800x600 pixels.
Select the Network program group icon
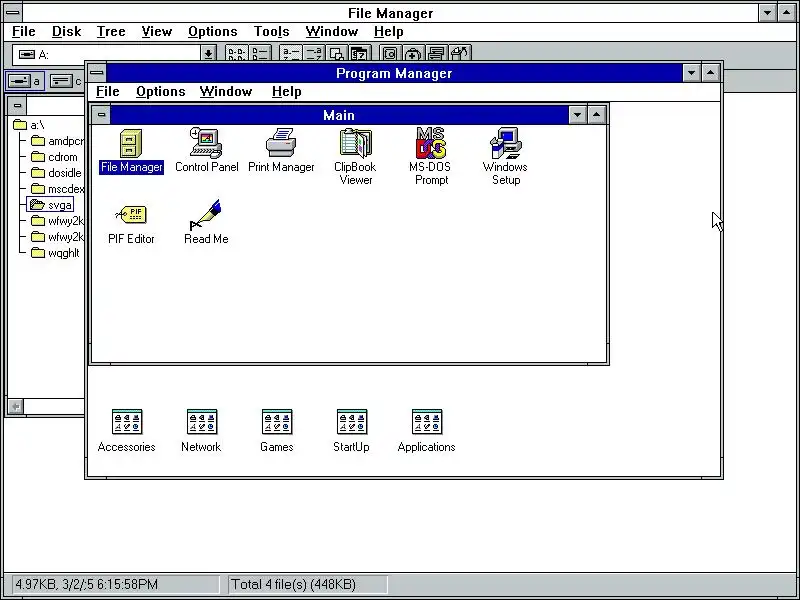point(202,431)
